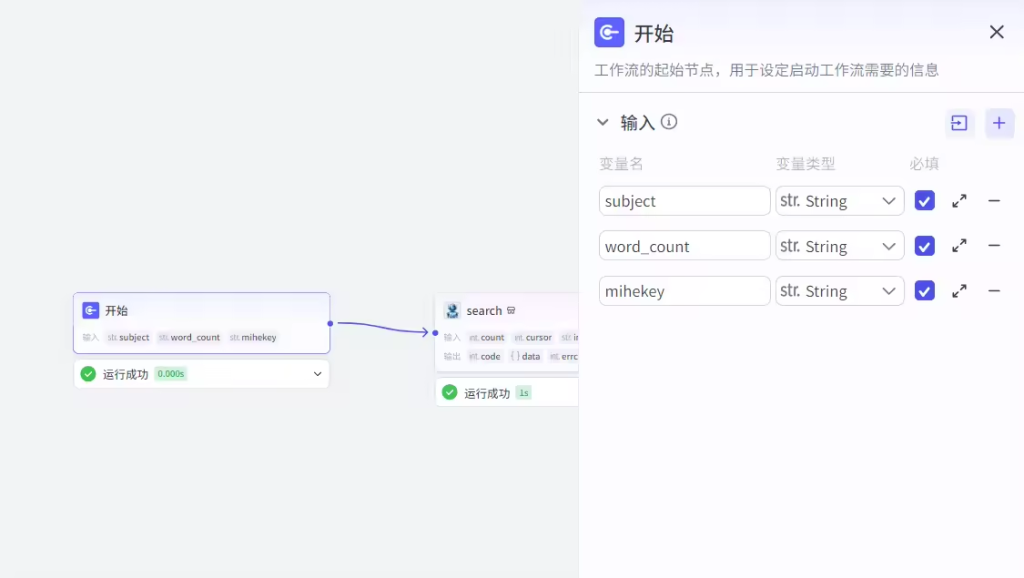Click the mihekey variable name field
Image resolution: width=1024 pixels, height=578 pixels.
click(x=684, y=291)
